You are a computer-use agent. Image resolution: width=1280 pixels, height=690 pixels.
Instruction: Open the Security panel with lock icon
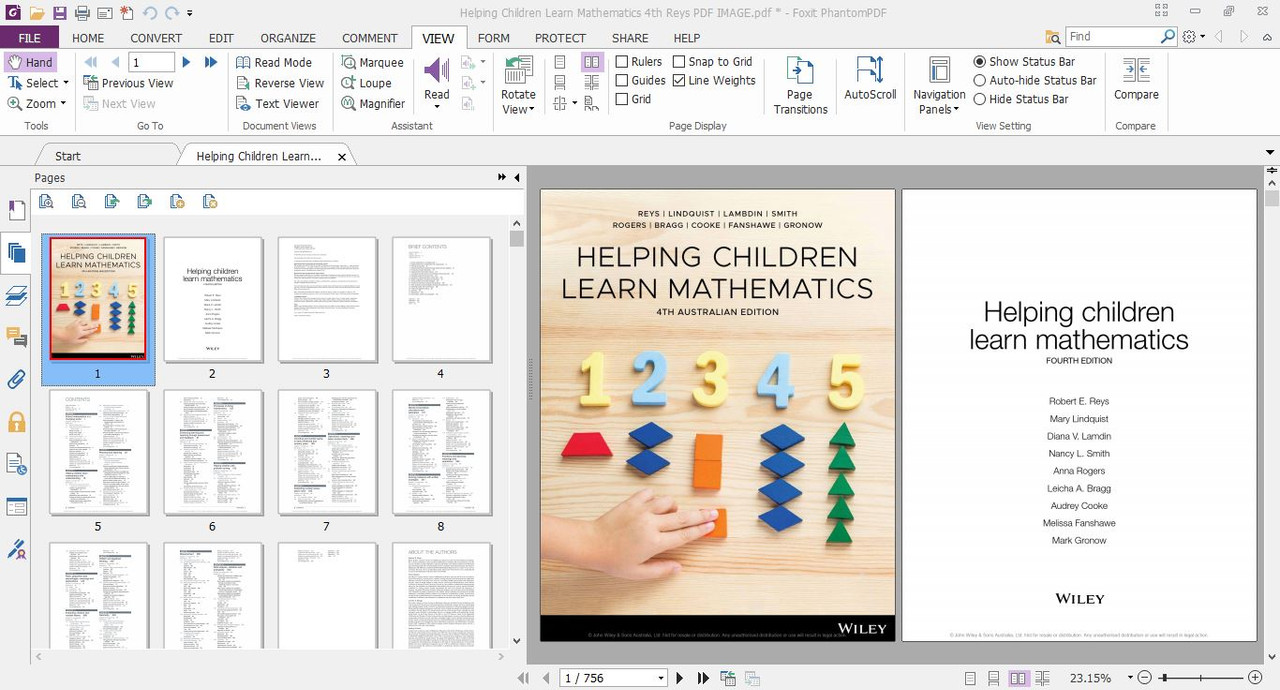click(16, 421)
